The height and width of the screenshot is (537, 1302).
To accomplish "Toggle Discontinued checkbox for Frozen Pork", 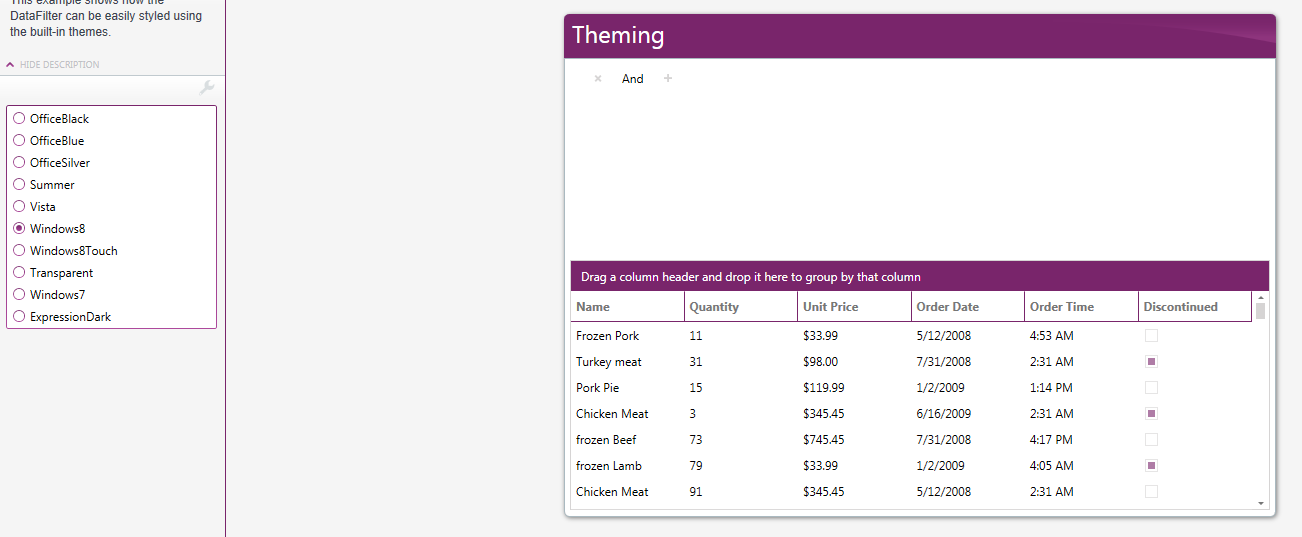I will 1151,336.
